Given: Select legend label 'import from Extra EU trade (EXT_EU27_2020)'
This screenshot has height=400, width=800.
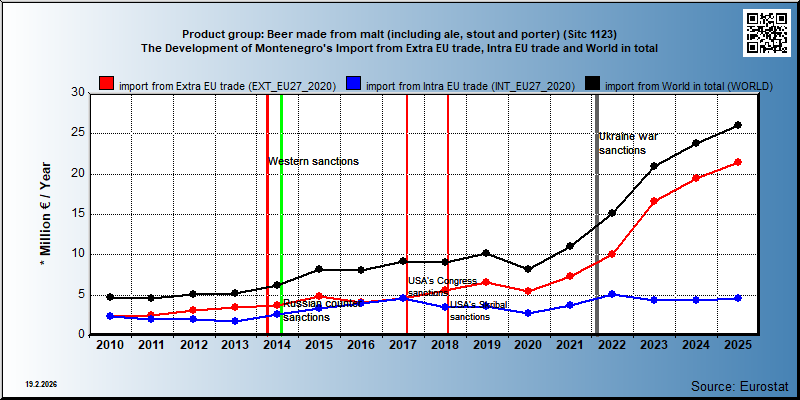Looking at the screenshot, I should pyautogui.click(x=227, y=86).
